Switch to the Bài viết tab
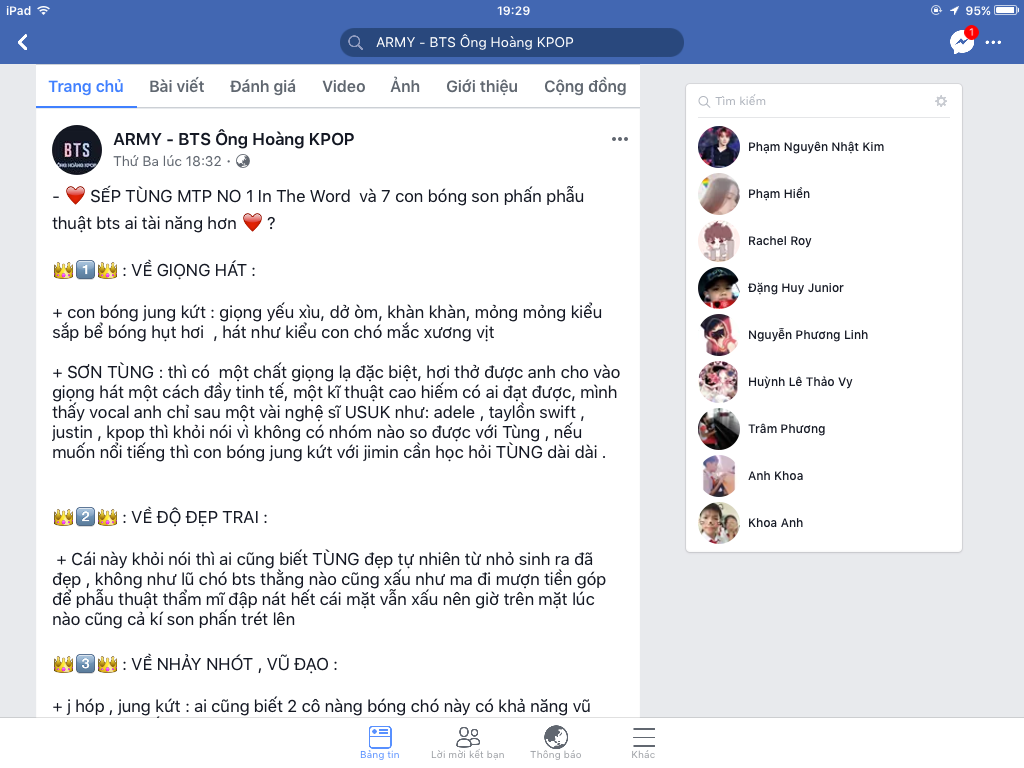Image resolution: width=1024 pixels, height=768 pixels. click(x=176, y=86)
